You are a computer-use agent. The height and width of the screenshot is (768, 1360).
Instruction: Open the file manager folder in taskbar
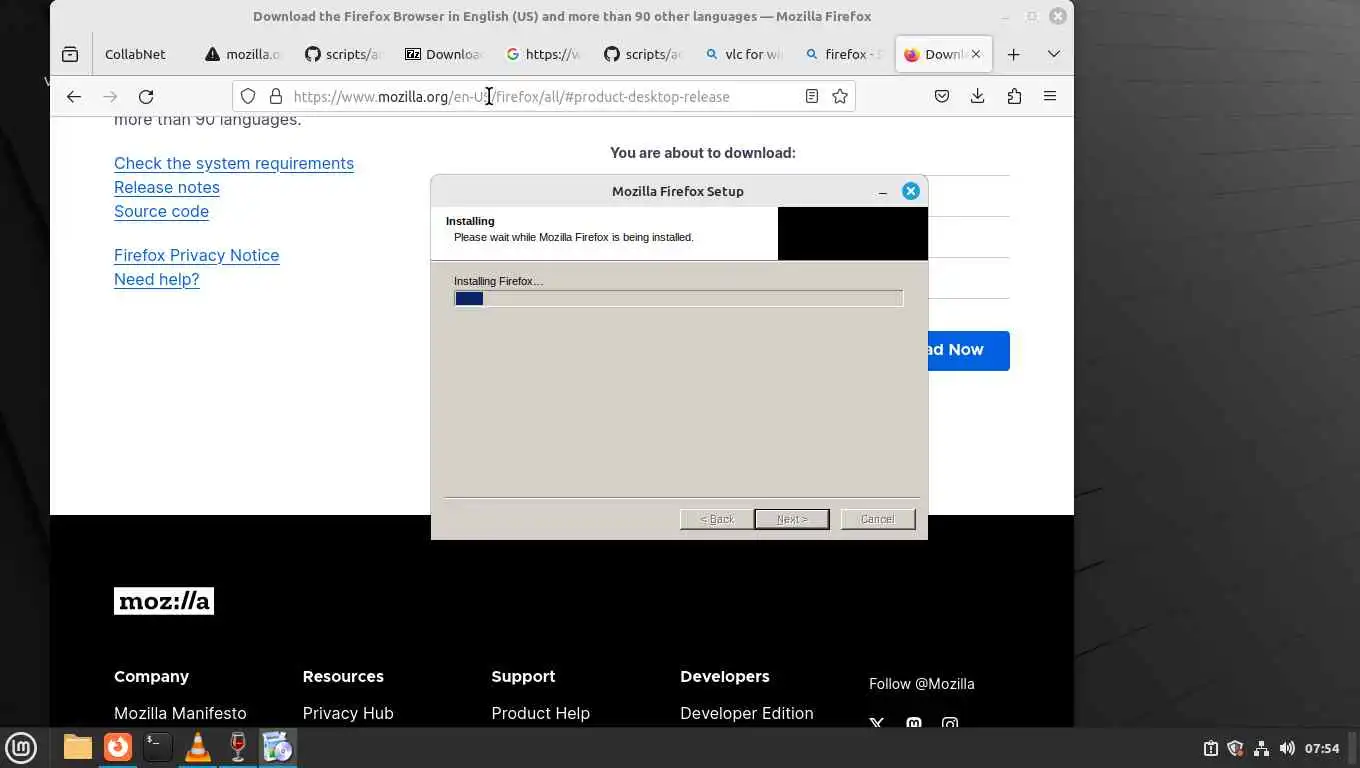(x=77, y=747)
